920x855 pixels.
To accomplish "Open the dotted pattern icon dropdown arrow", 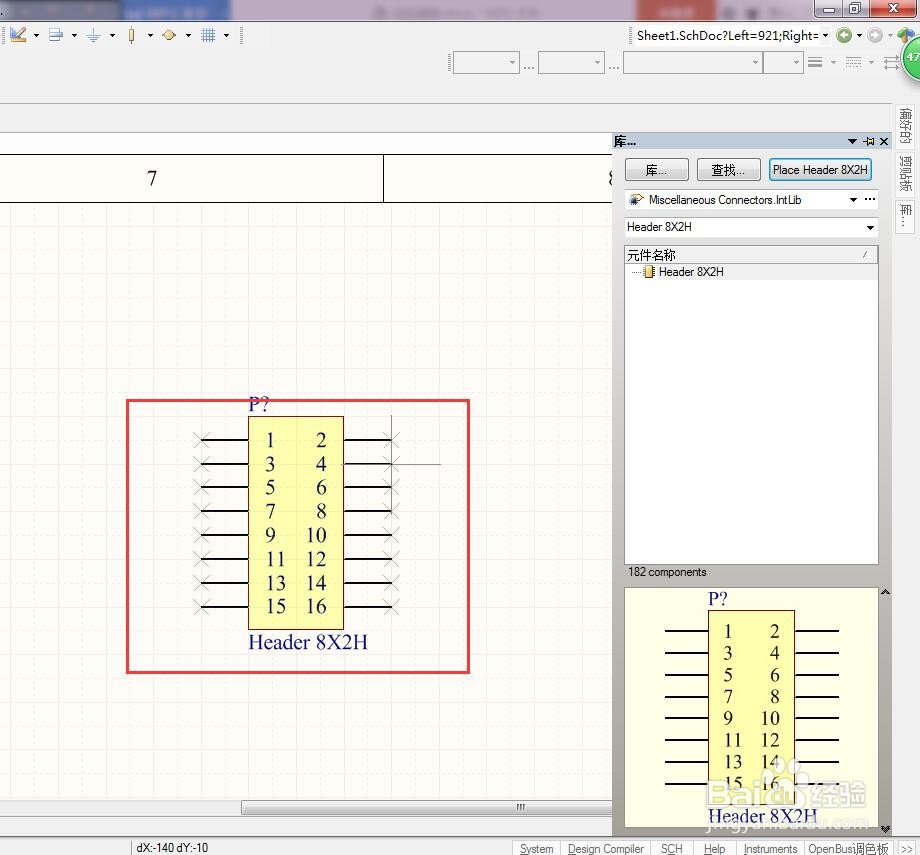I will click(871, 62).
